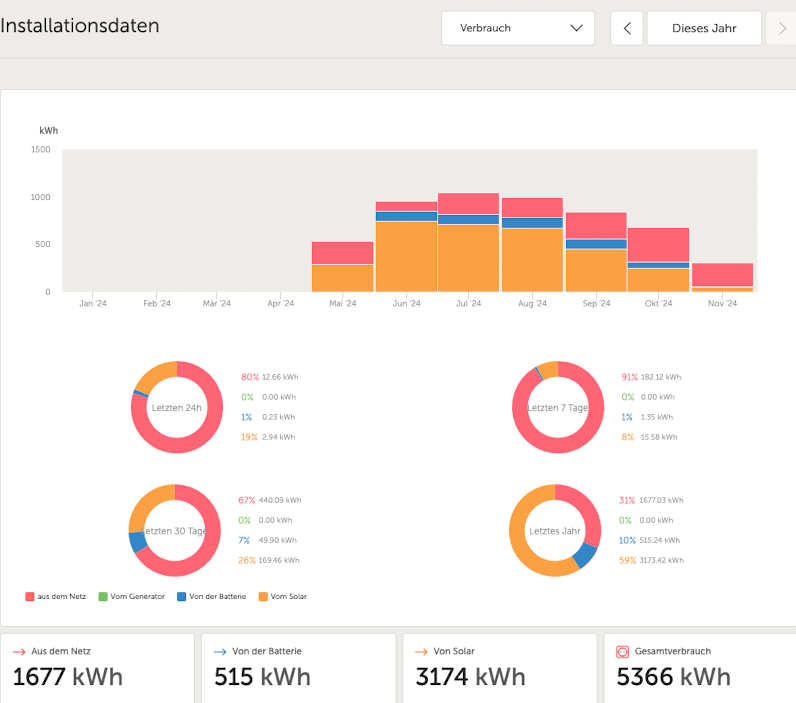
Task: Open the 5366 kWh Gesamtverbrauch card
Action: [700, 667]
